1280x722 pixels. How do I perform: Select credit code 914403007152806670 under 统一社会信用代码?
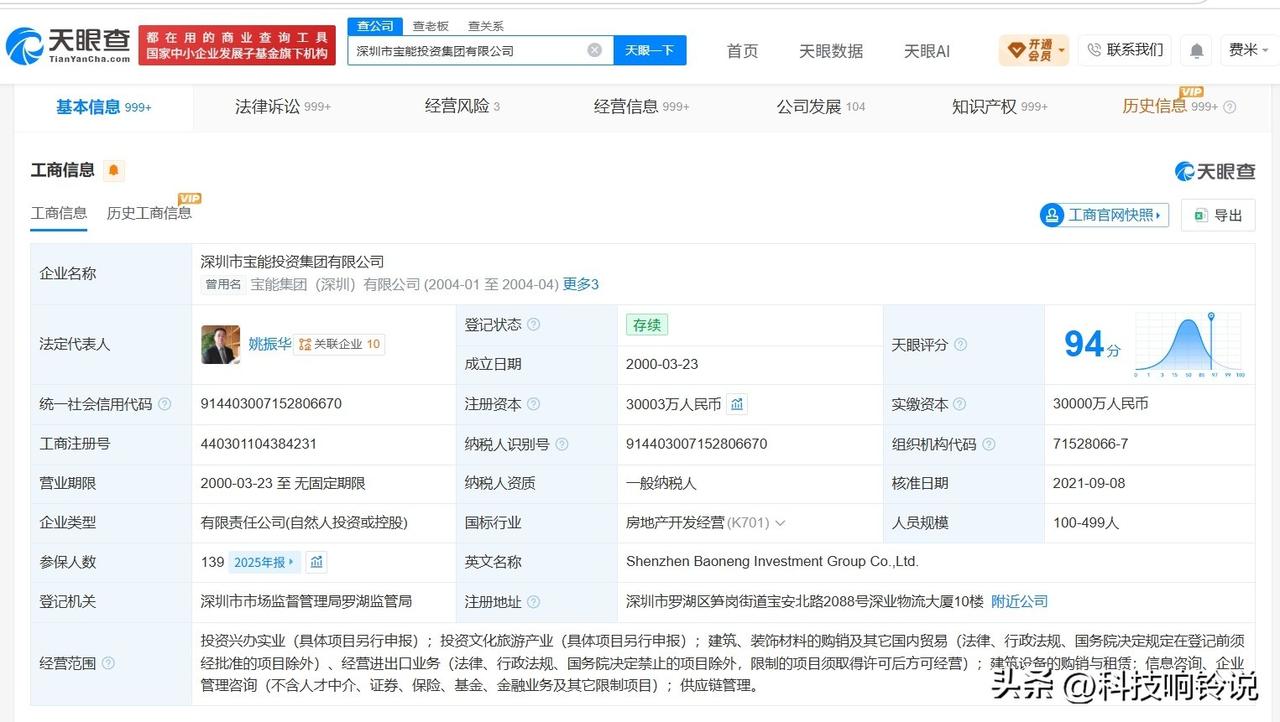click(271, 404)
